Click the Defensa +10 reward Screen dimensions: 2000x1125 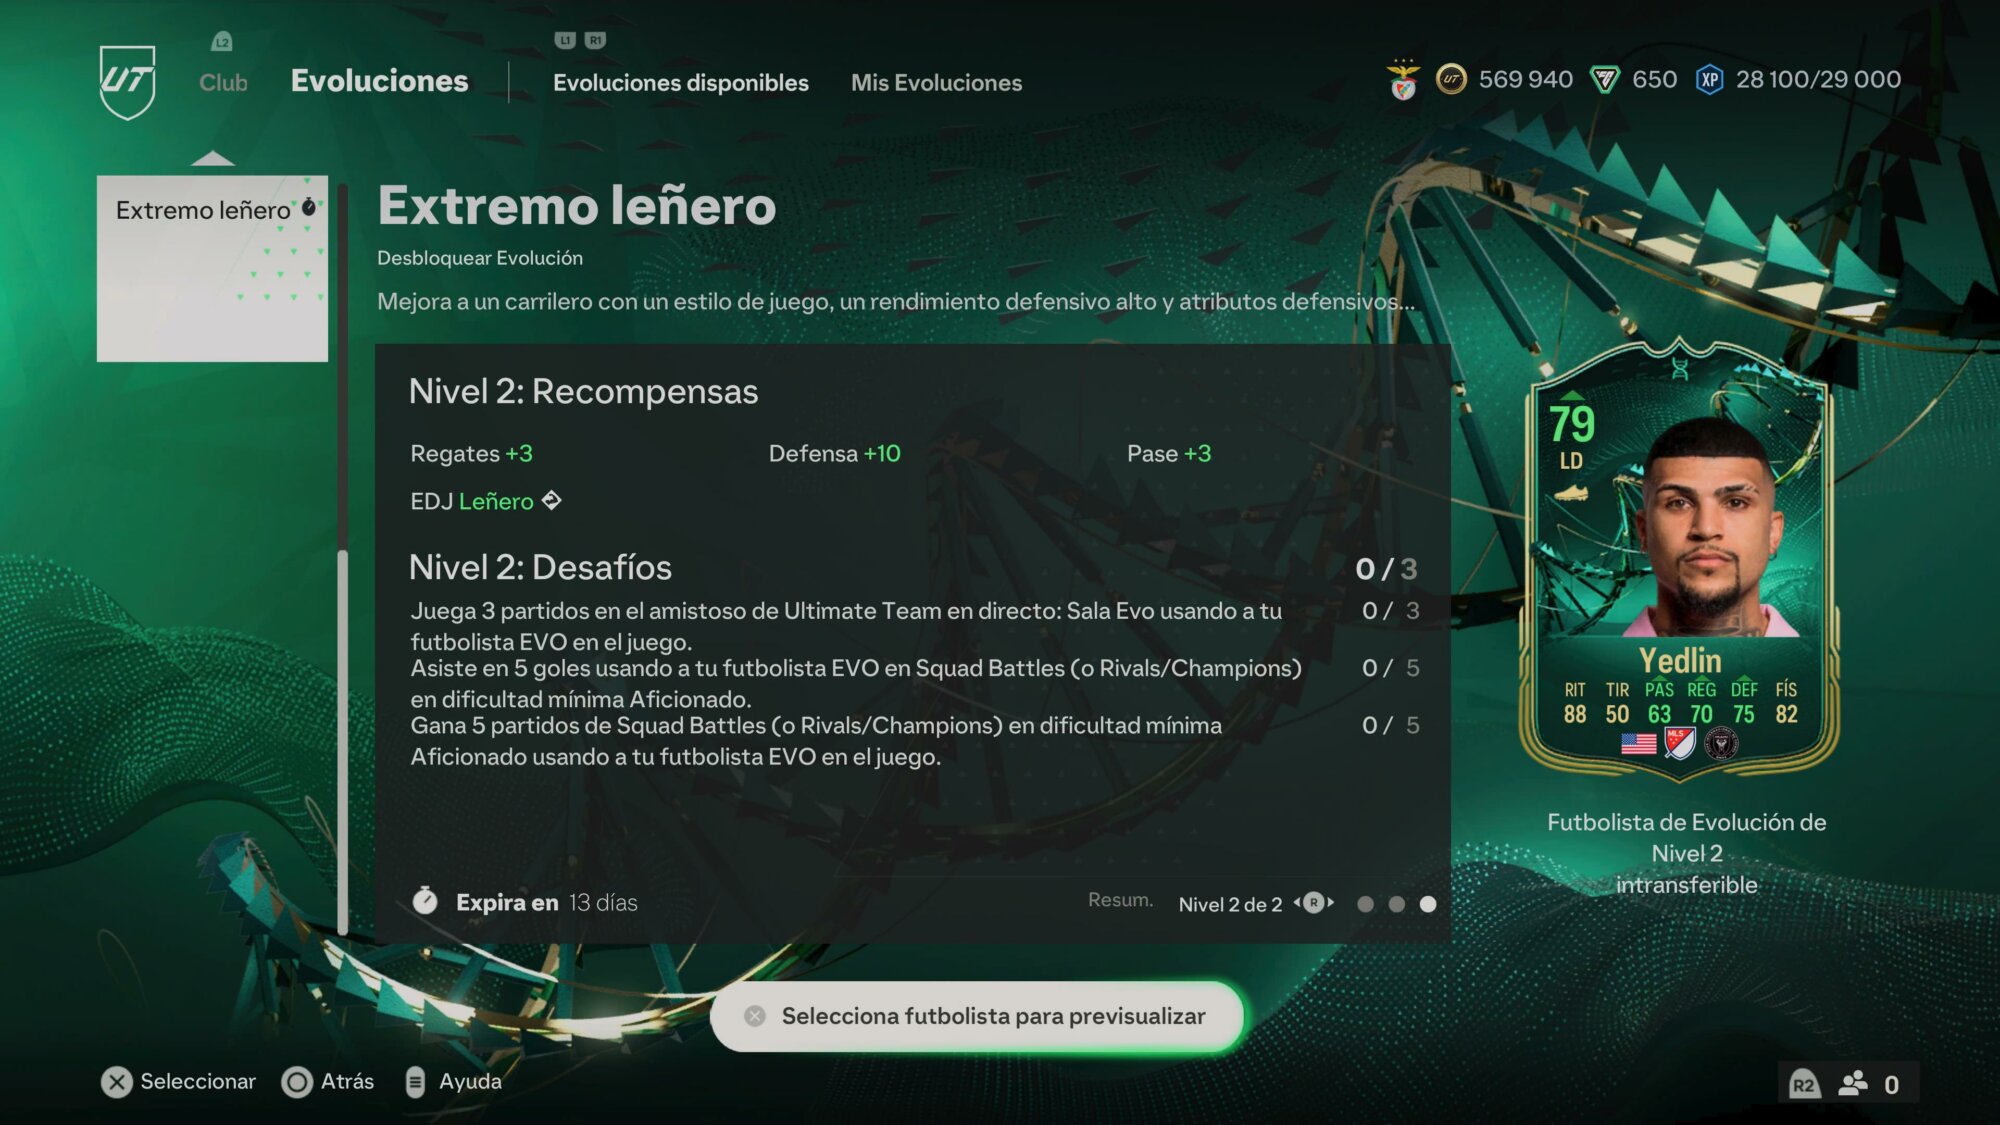click(x=834, y=454)
